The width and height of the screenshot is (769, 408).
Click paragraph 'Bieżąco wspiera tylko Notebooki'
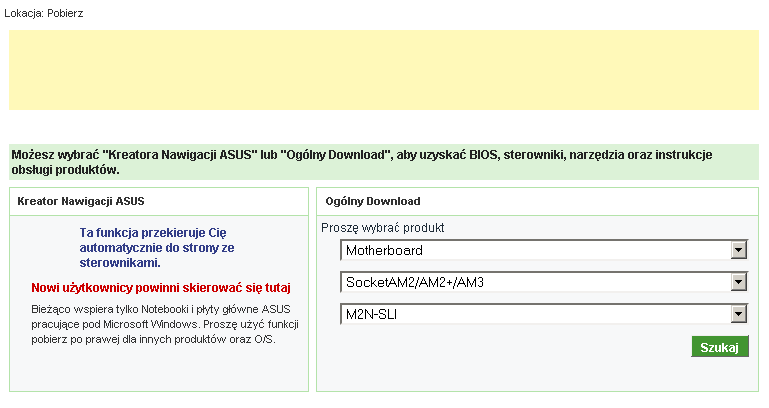point(165,324)
